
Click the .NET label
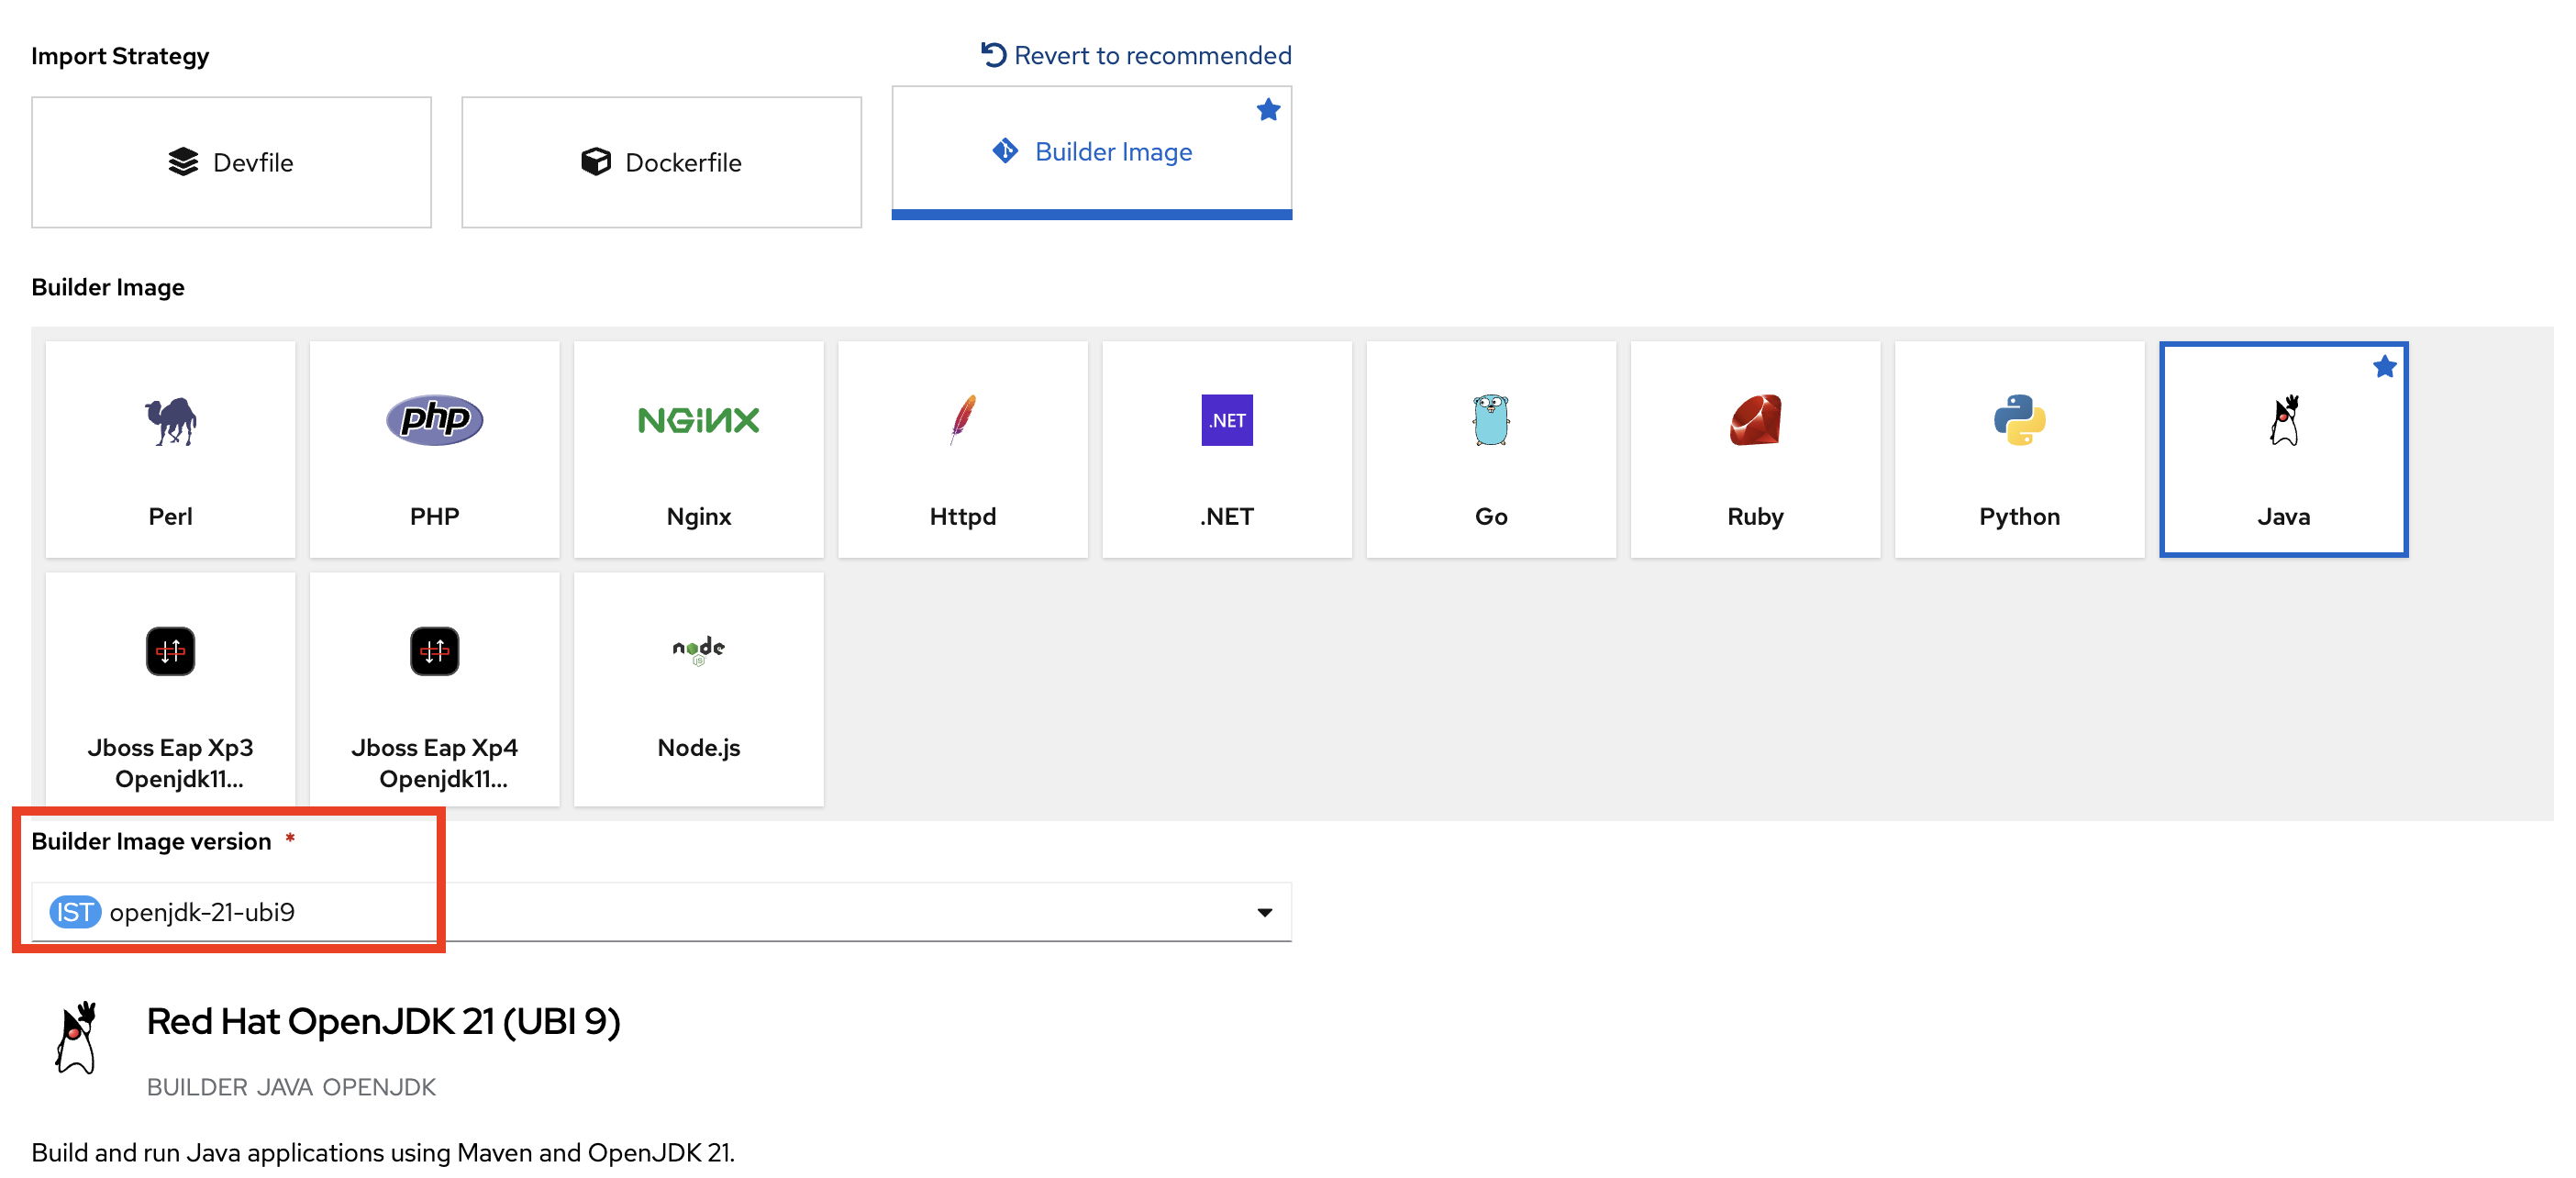1226,516
